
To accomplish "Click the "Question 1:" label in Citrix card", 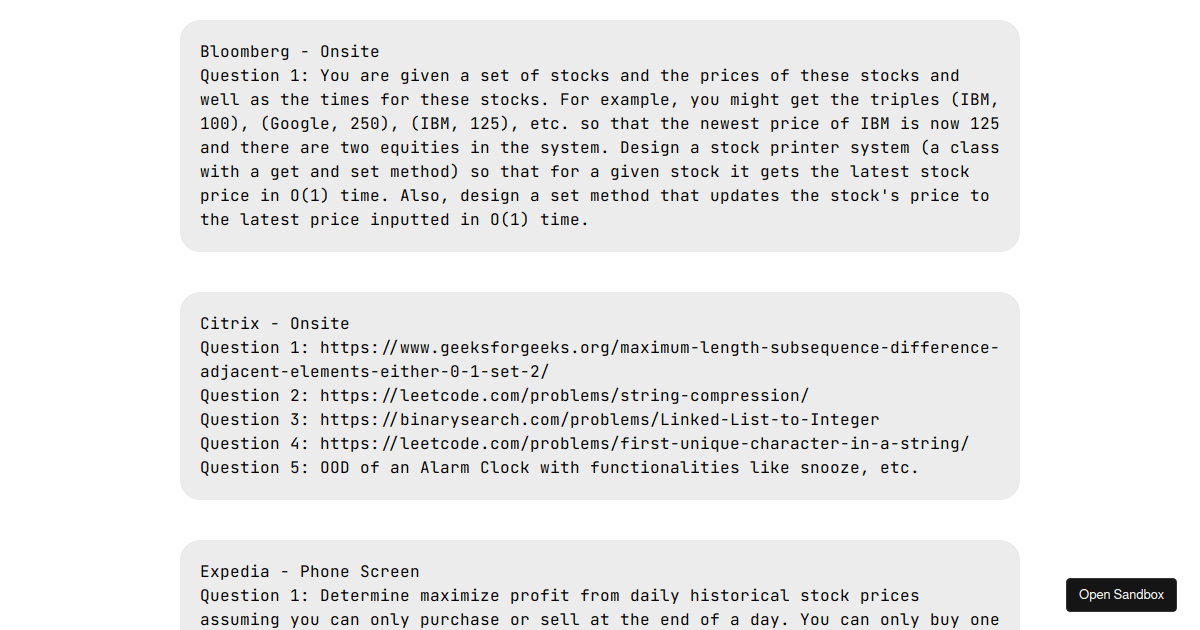I will [254, 348].
